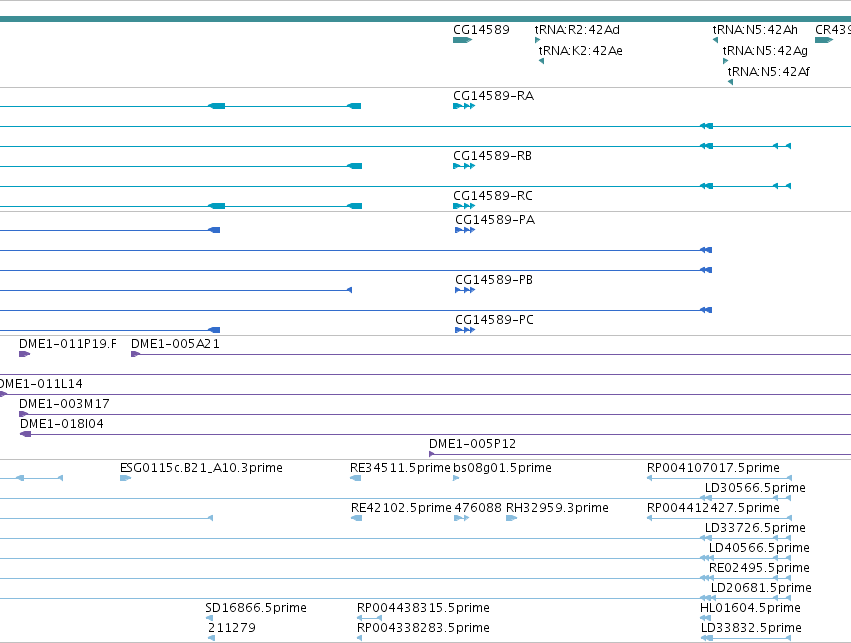Screen dimensions: 851x643
Task: Select the bs08g01.5prime EST arrowhead
Action: 456,478
